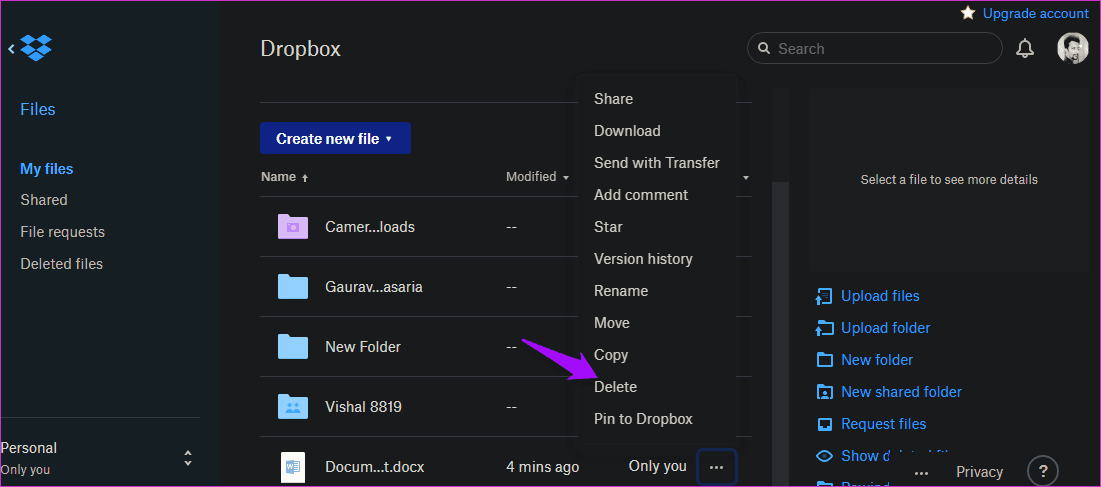Open Shared in the sidebar
The height and width of the screenshot is (487, 1101).
coord(44,200)
